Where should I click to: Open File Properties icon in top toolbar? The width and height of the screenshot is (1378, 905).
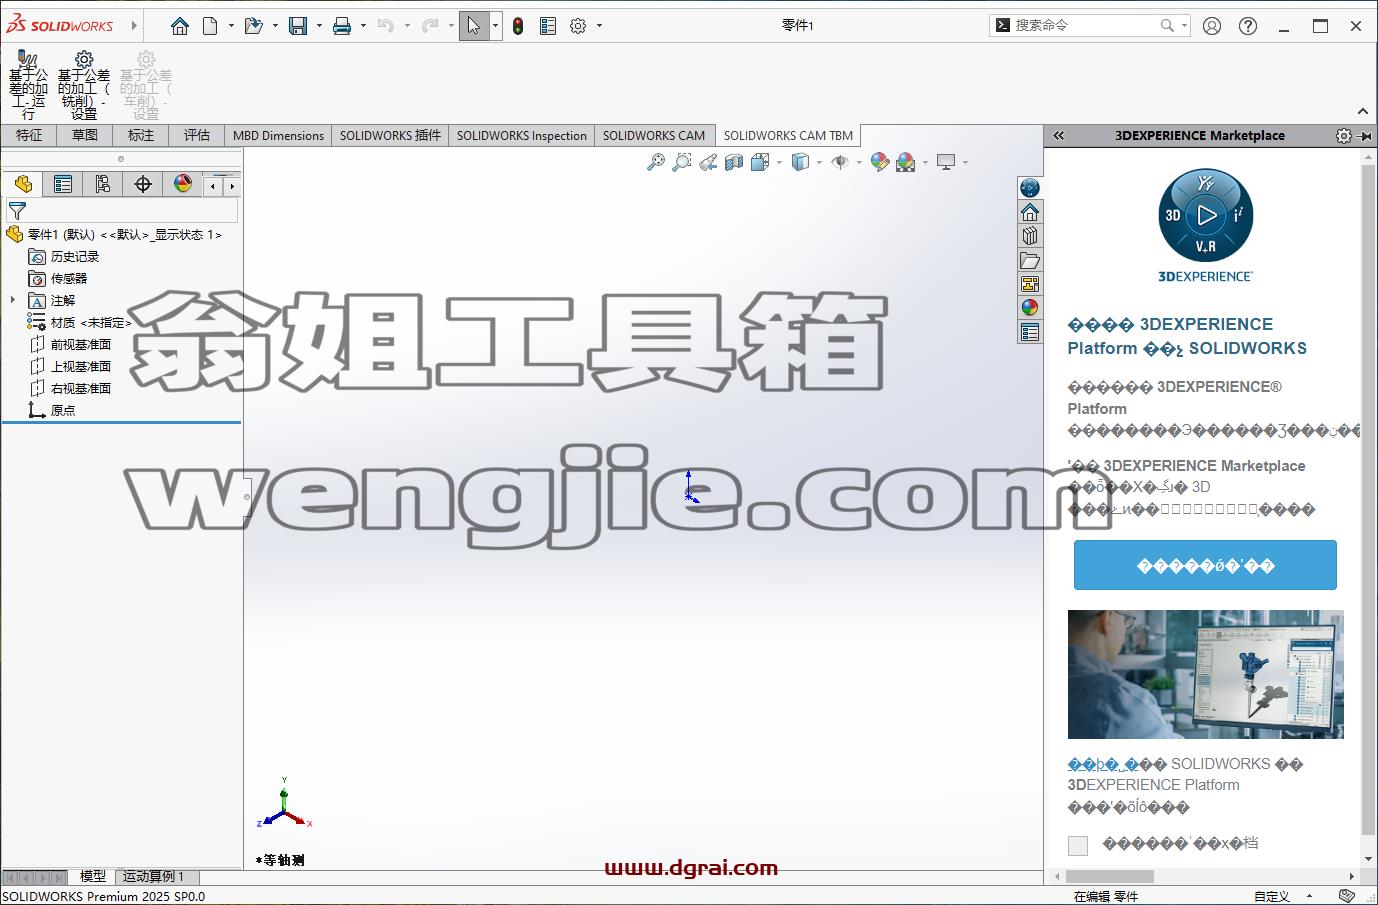[x=548, y=26]
